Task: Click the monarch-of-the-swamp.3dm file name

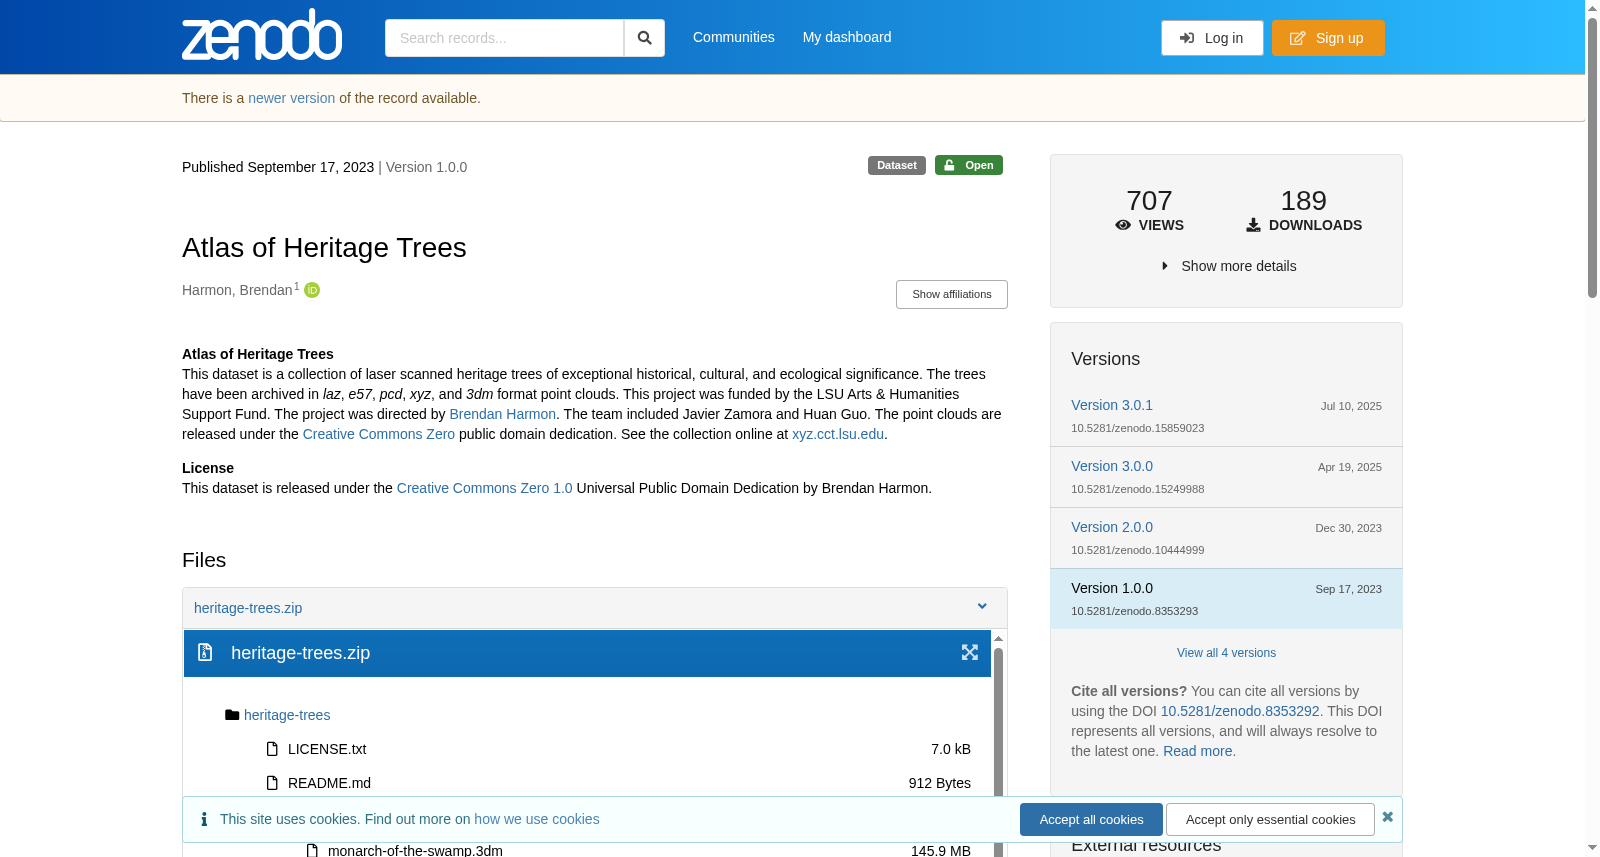Action: pos(415,851)
